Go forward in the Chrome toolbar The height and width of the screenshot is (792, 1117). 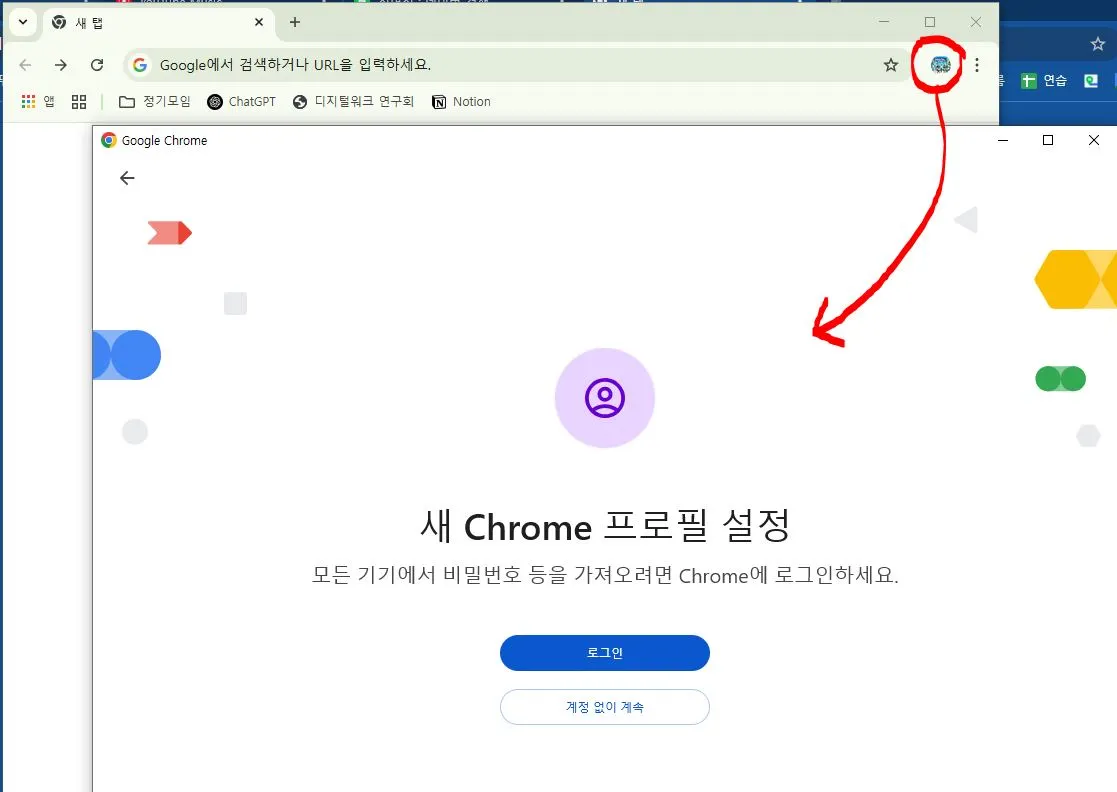(x=61, y=65)
